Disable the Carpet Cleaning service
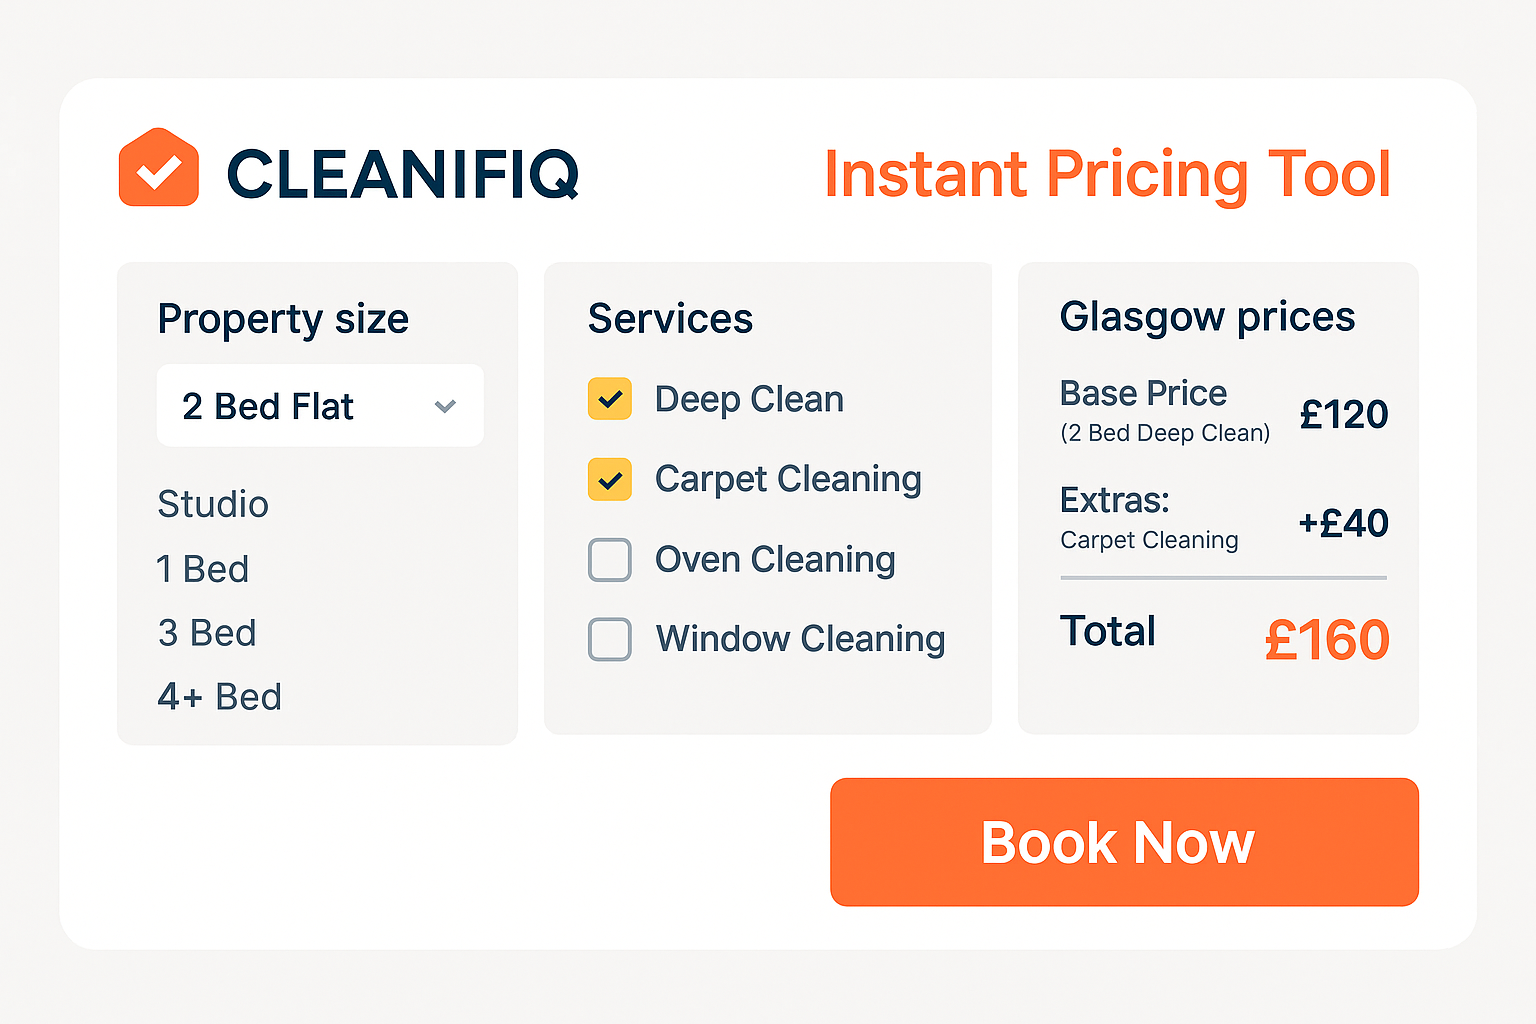The image size is (1536, 1024). click(610, 479)
